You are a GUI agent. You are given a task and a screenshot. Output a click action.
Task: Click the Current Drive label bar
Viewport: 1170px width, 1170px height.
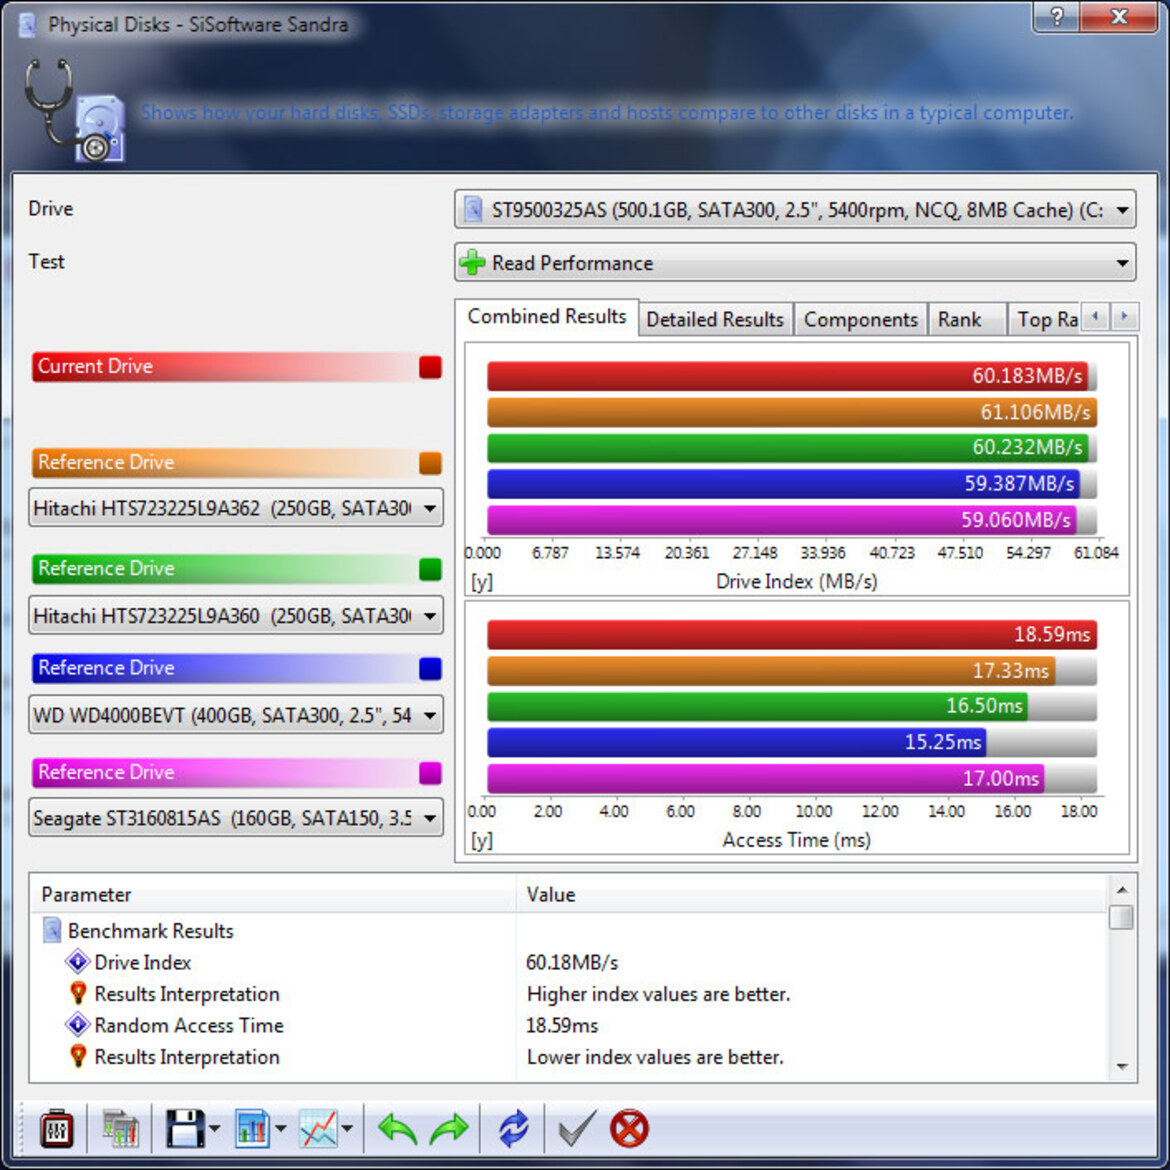236,367
